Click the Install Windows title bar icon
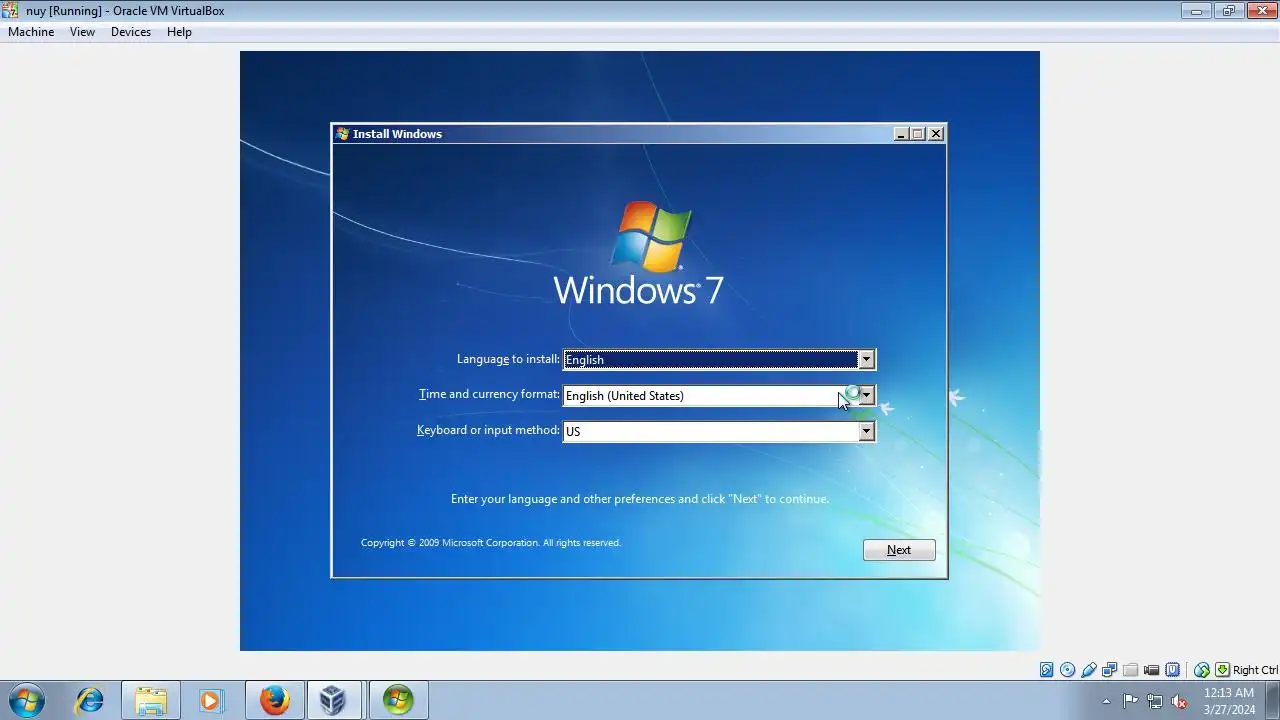Screen dimensions: 1280x720 click(343, 133)
